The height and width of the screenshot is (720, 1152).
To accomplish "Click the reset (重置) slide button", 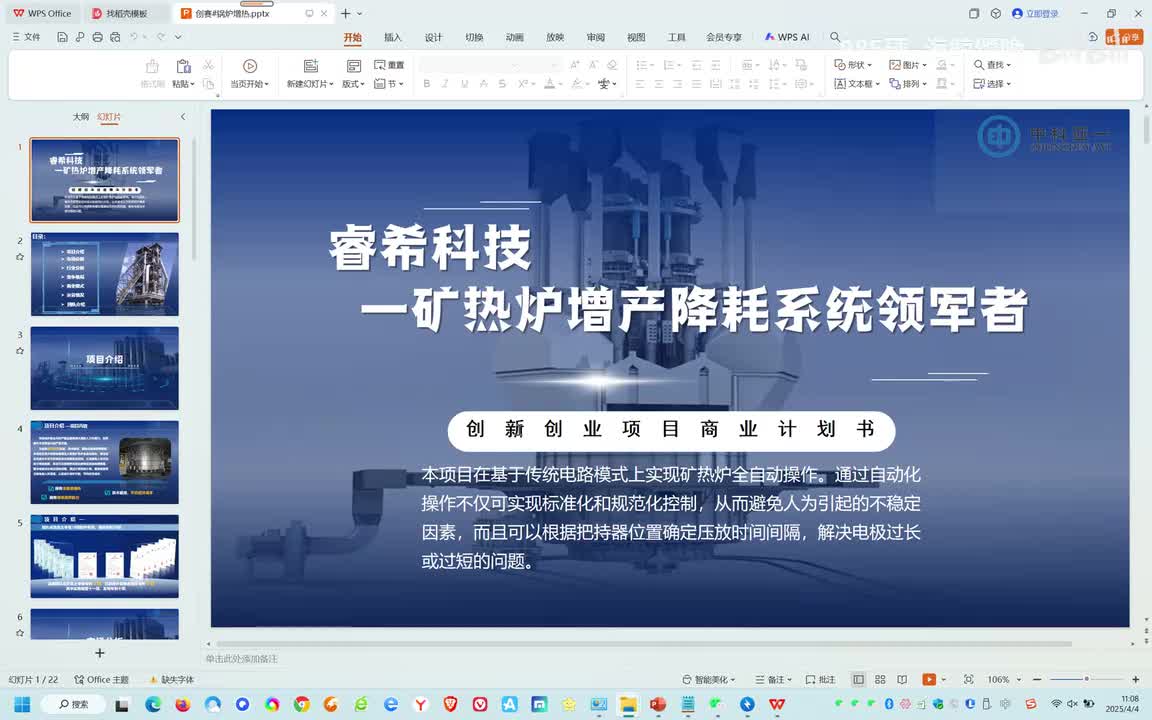I will (389, 65).
